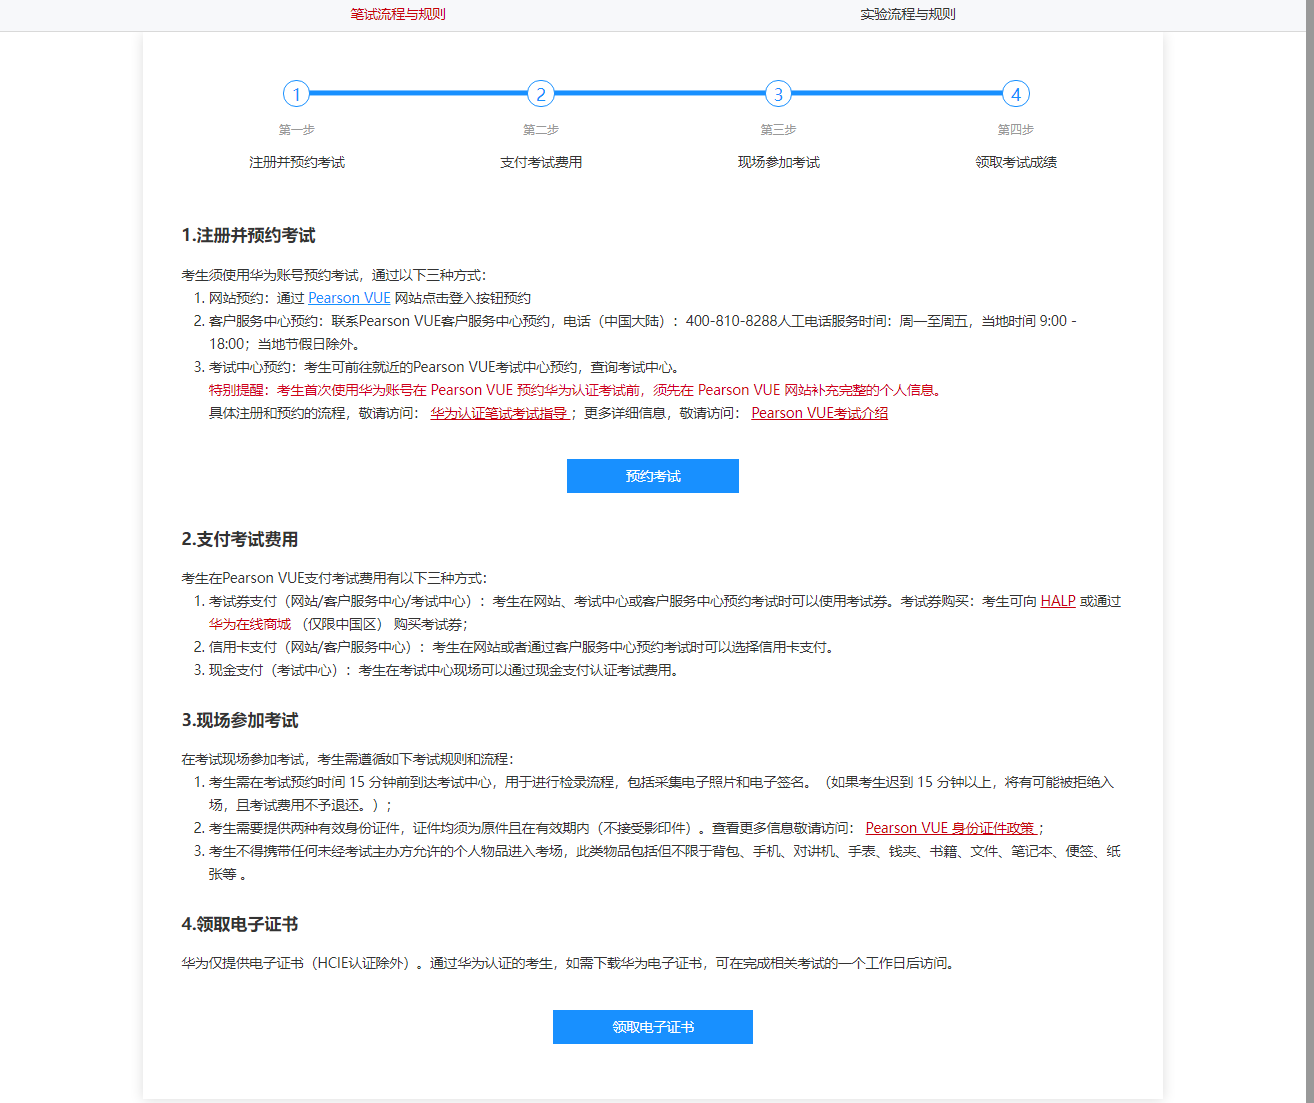
Task: Click the 领取电子证书 button
Action: click(652, 1026)
